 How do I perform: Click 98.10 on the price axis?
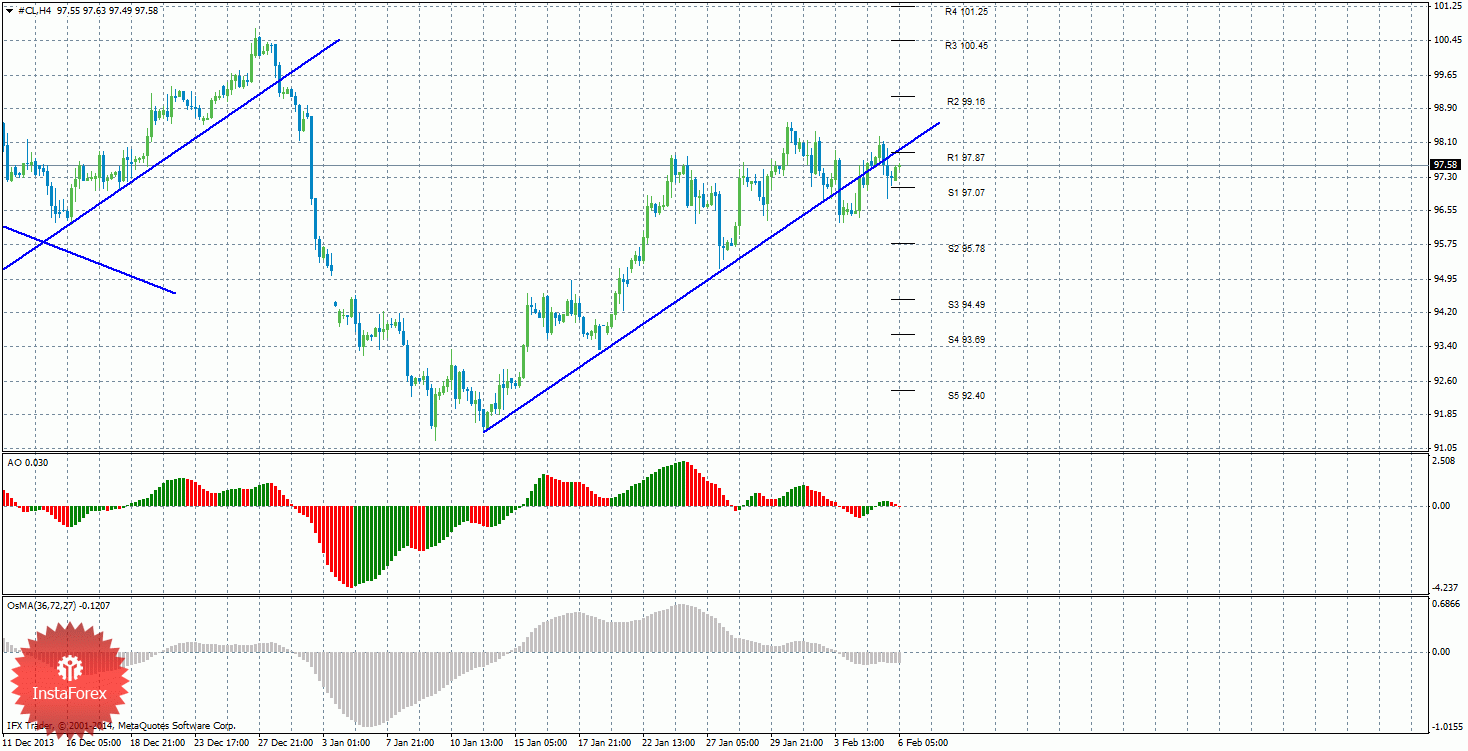1445,142
